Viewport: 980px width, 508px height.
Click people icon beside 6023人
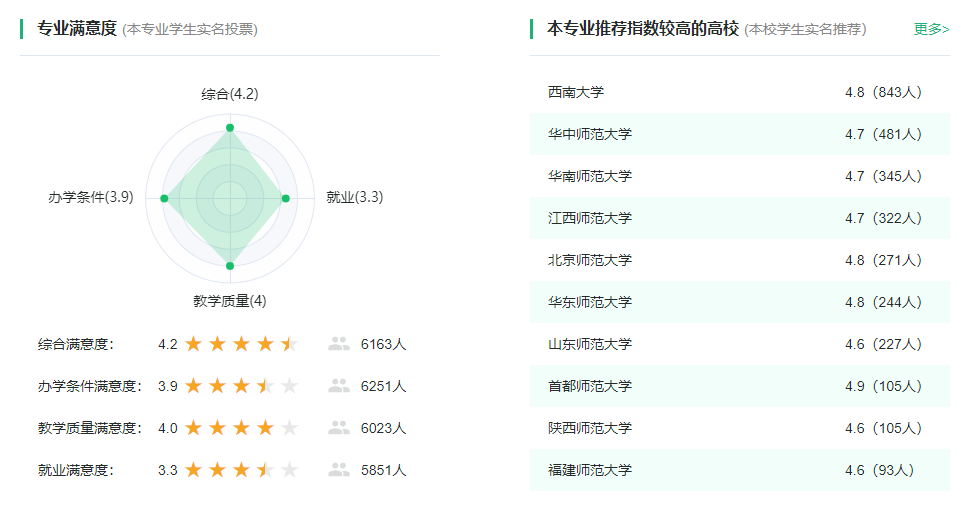339,428
